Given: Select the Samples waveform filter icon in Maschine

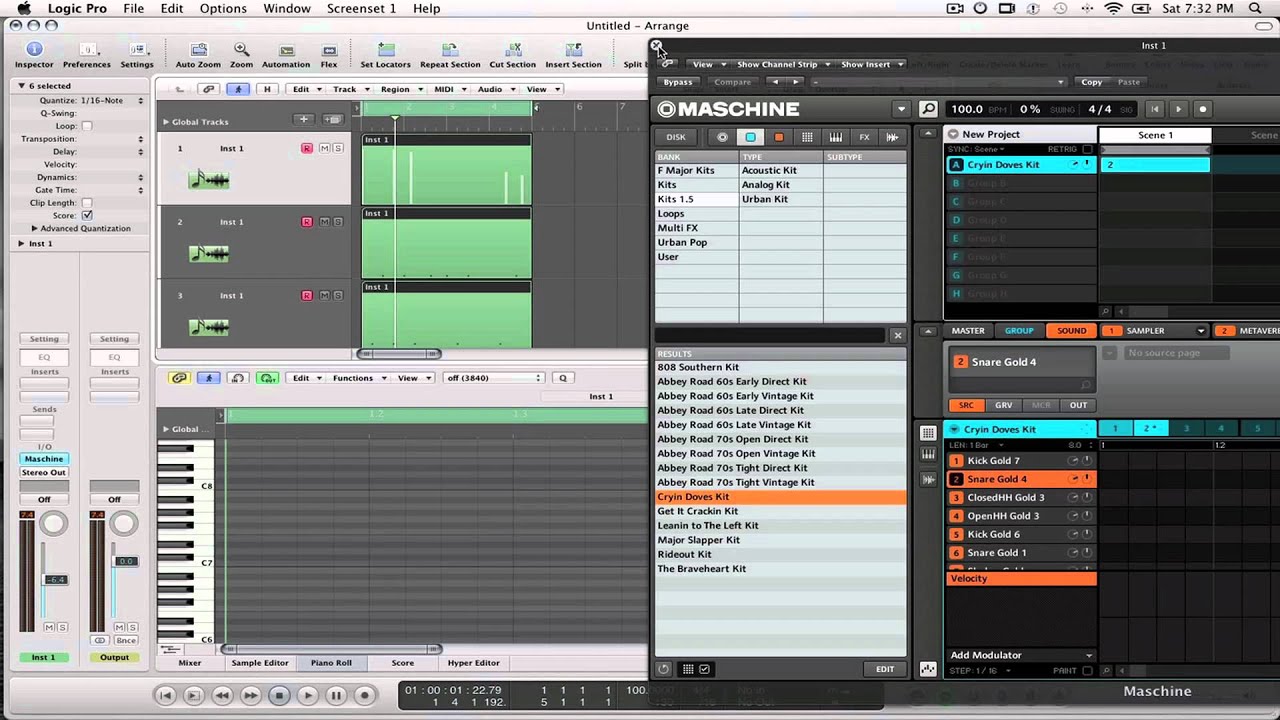Looking at the screenshot, I should point(892,137).
